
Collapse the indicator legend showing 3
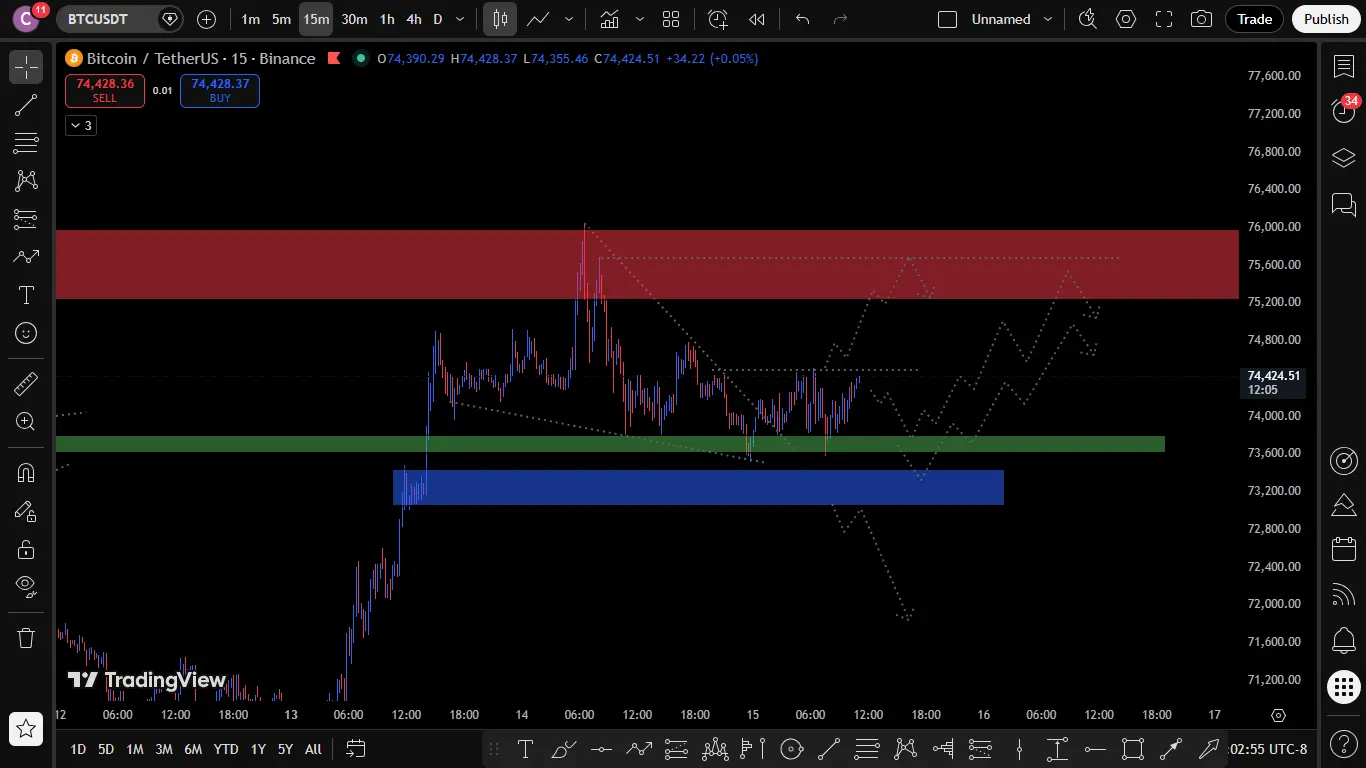pyautogui.click(x=81, y=125)
